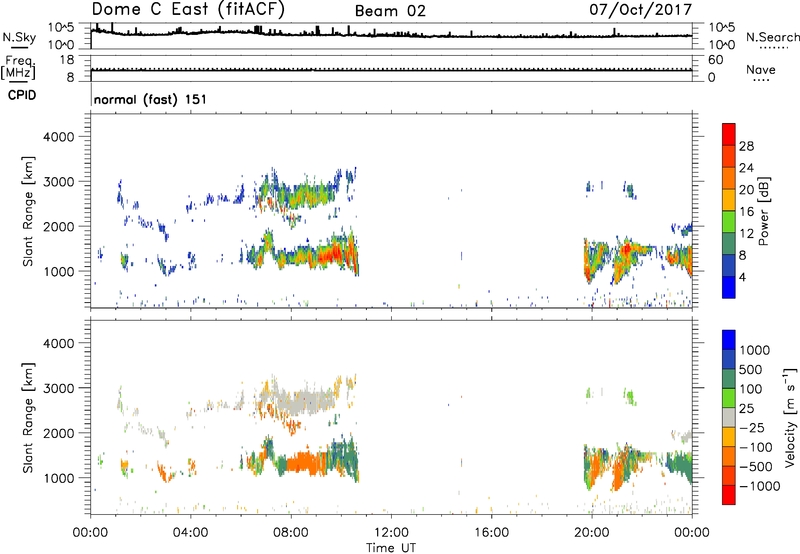The image size is (800, 554).
Task: Click velocity scale value '-25'
Action: click(x=752, y=427)
